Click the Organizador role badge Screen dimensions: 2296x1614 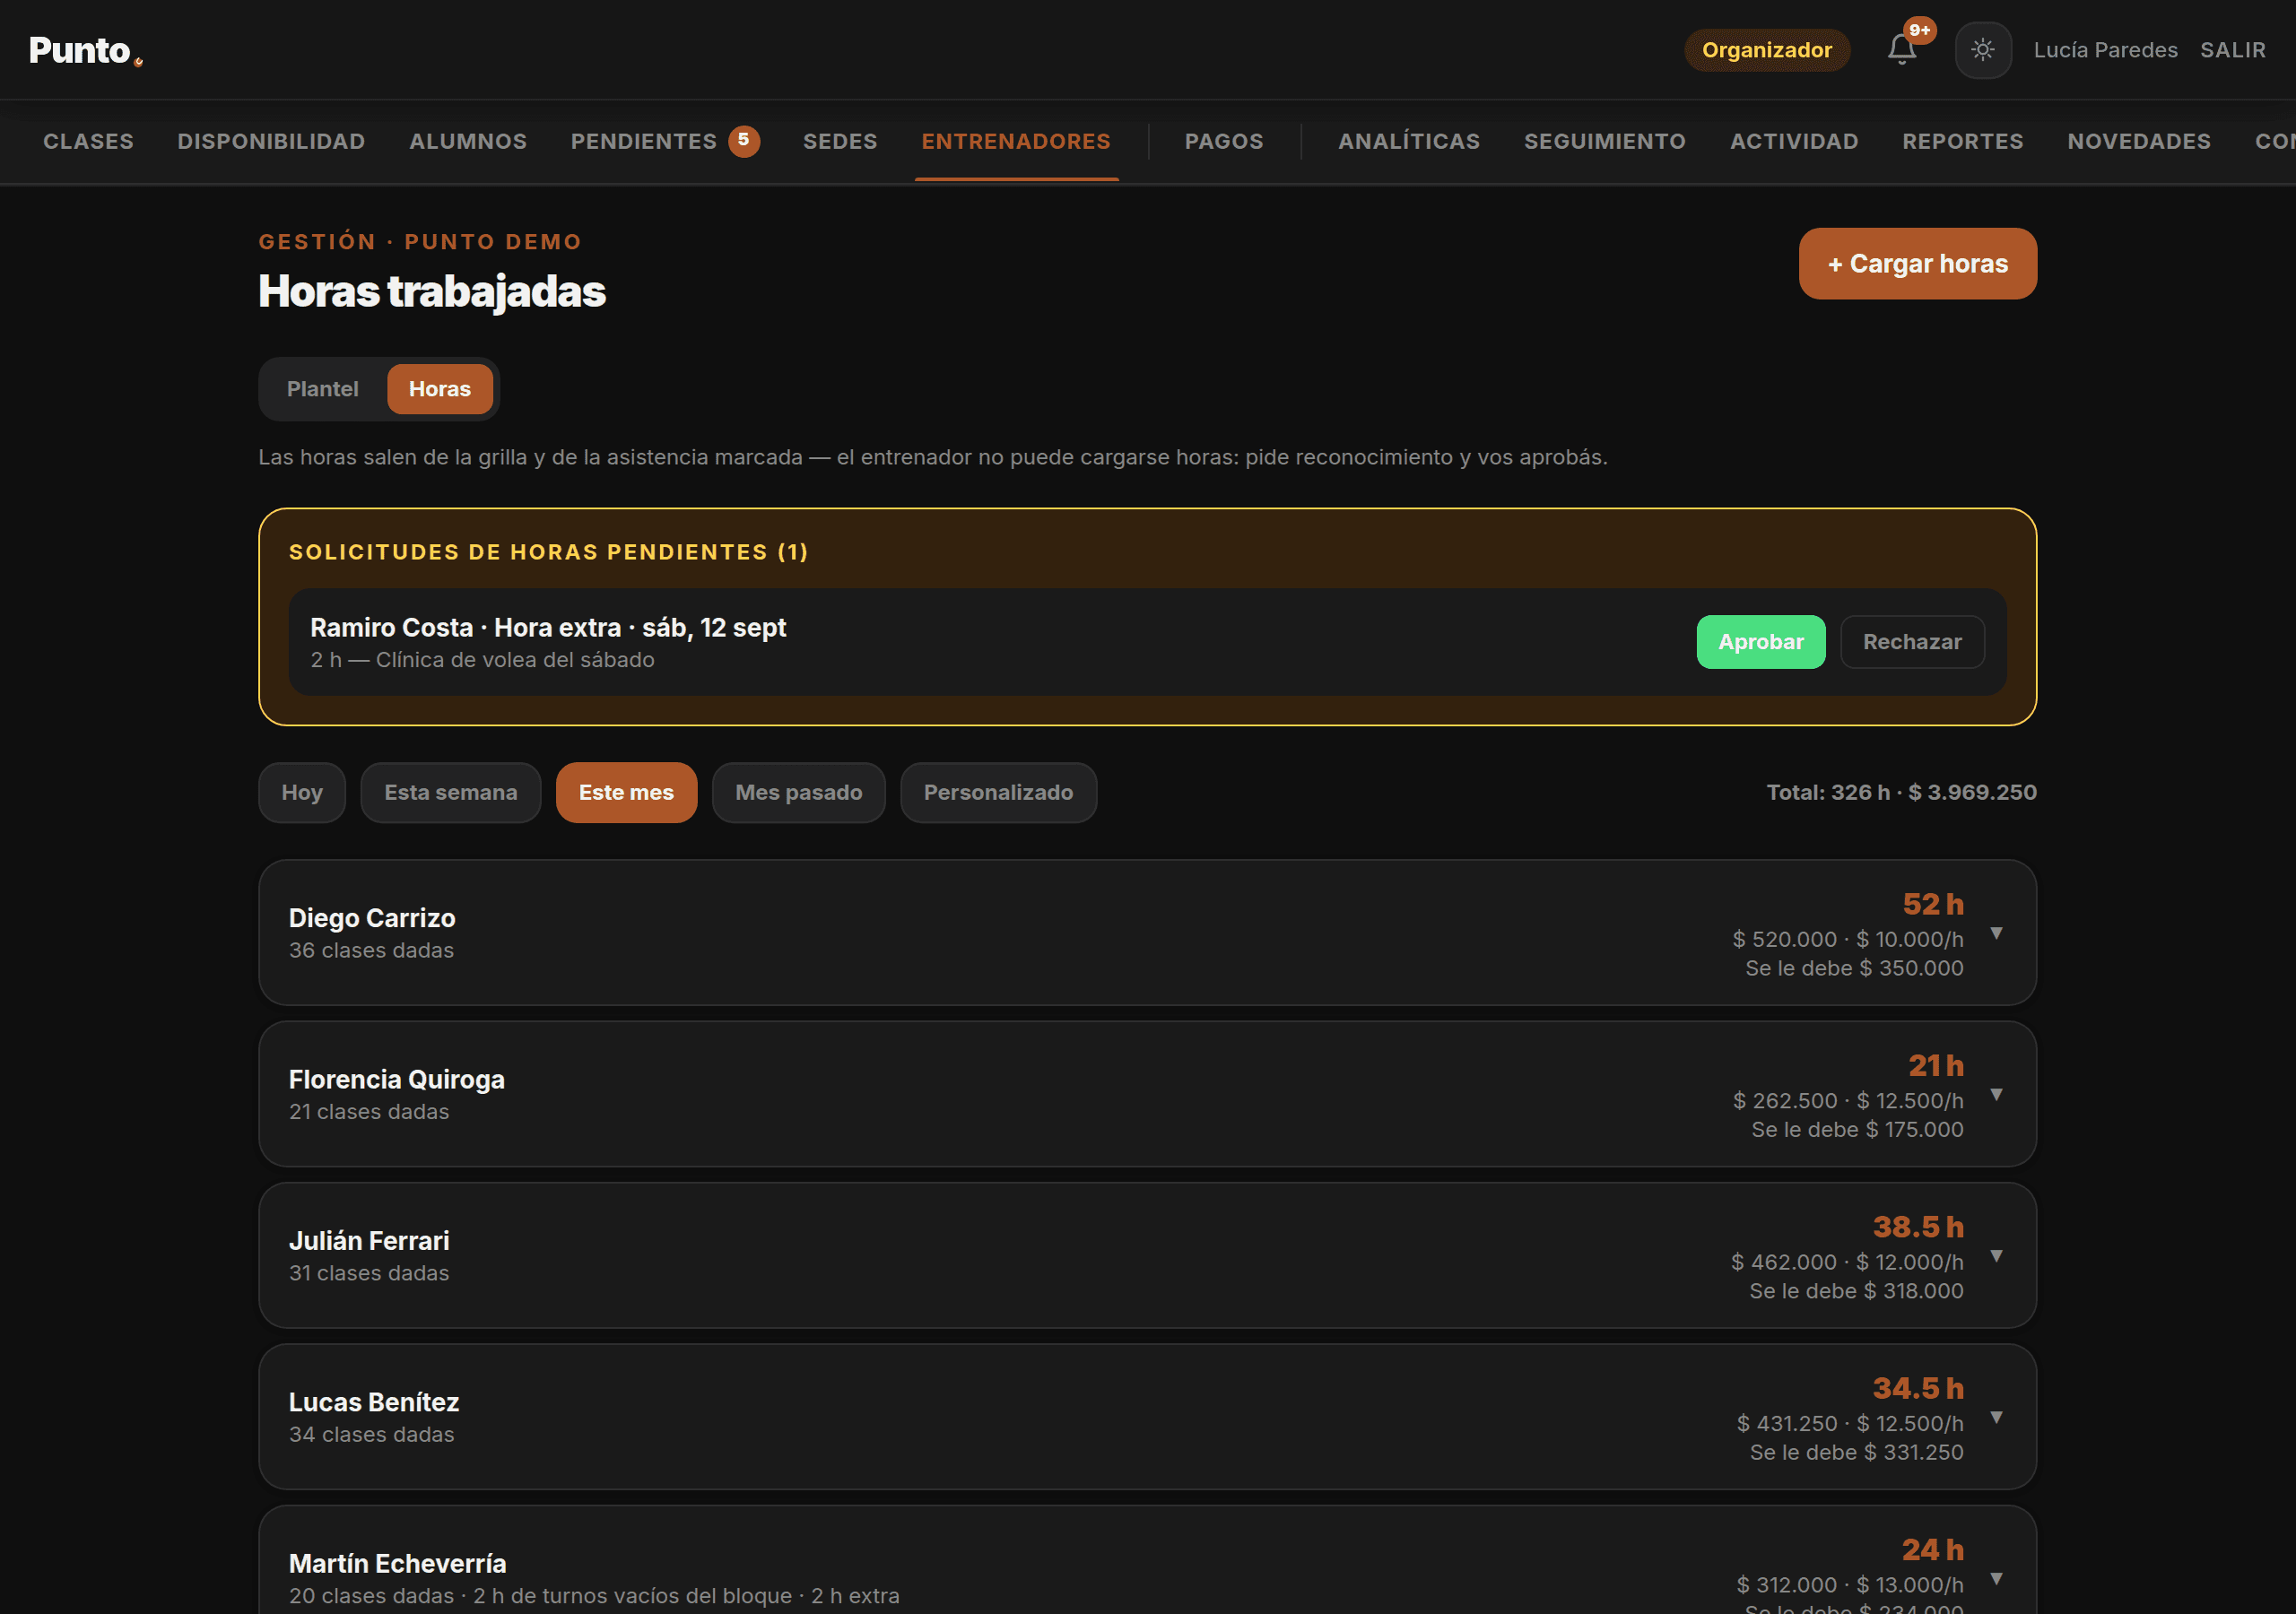[1767, 50]
